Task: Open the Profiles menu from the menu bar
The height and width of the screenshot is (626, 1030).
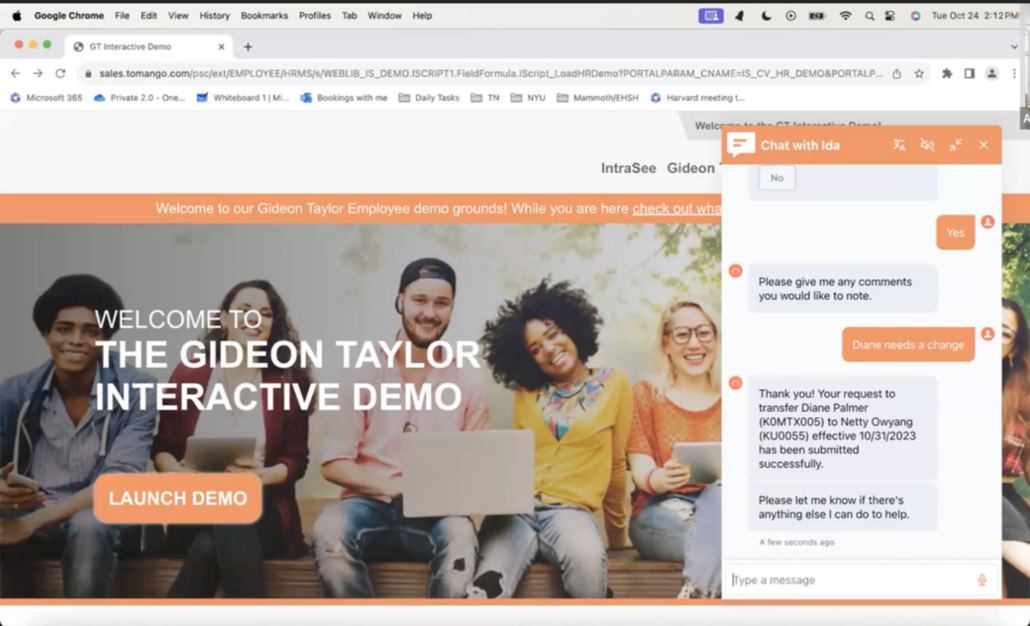Action: 314,15
